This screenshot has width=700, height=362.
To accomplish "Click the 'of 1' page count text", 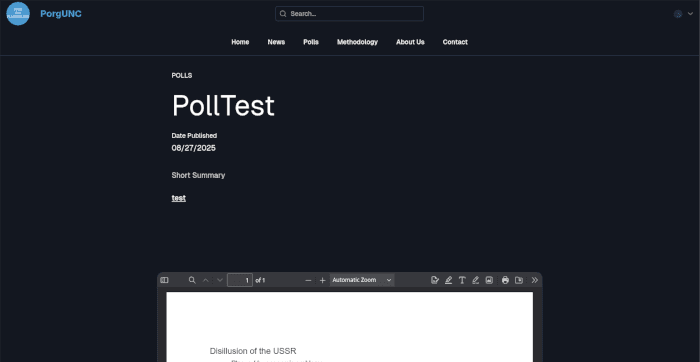I will click(260, 280).
